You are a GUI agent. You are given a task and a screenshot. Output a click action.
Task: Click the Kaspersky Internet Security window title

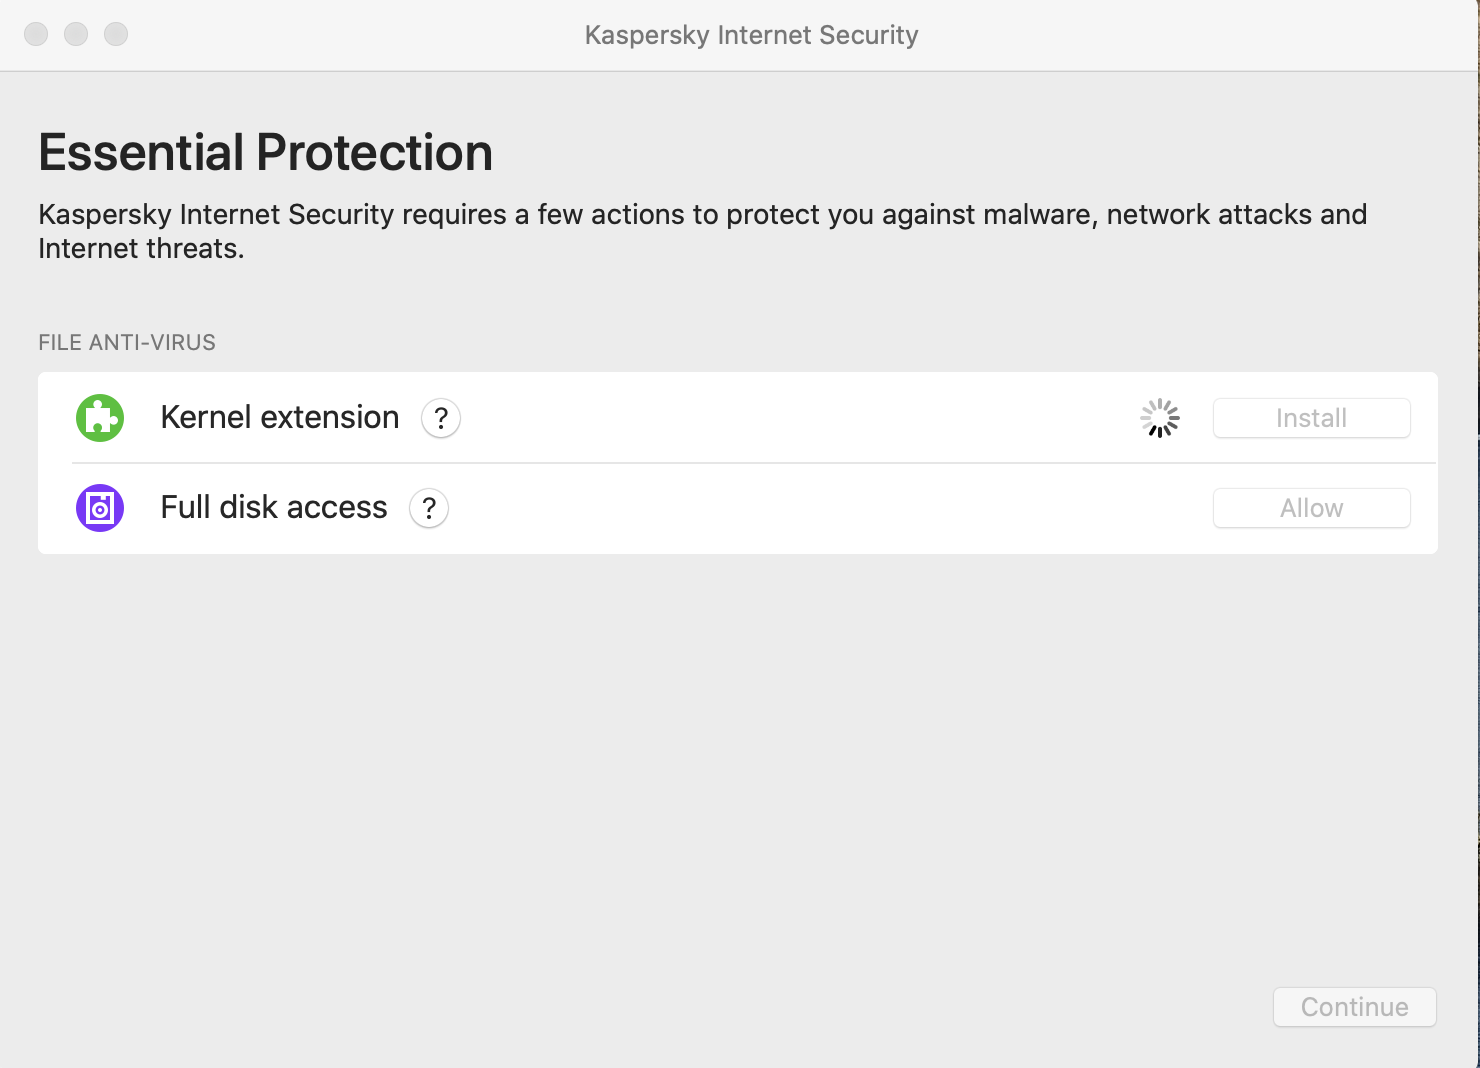coord(752,35)
